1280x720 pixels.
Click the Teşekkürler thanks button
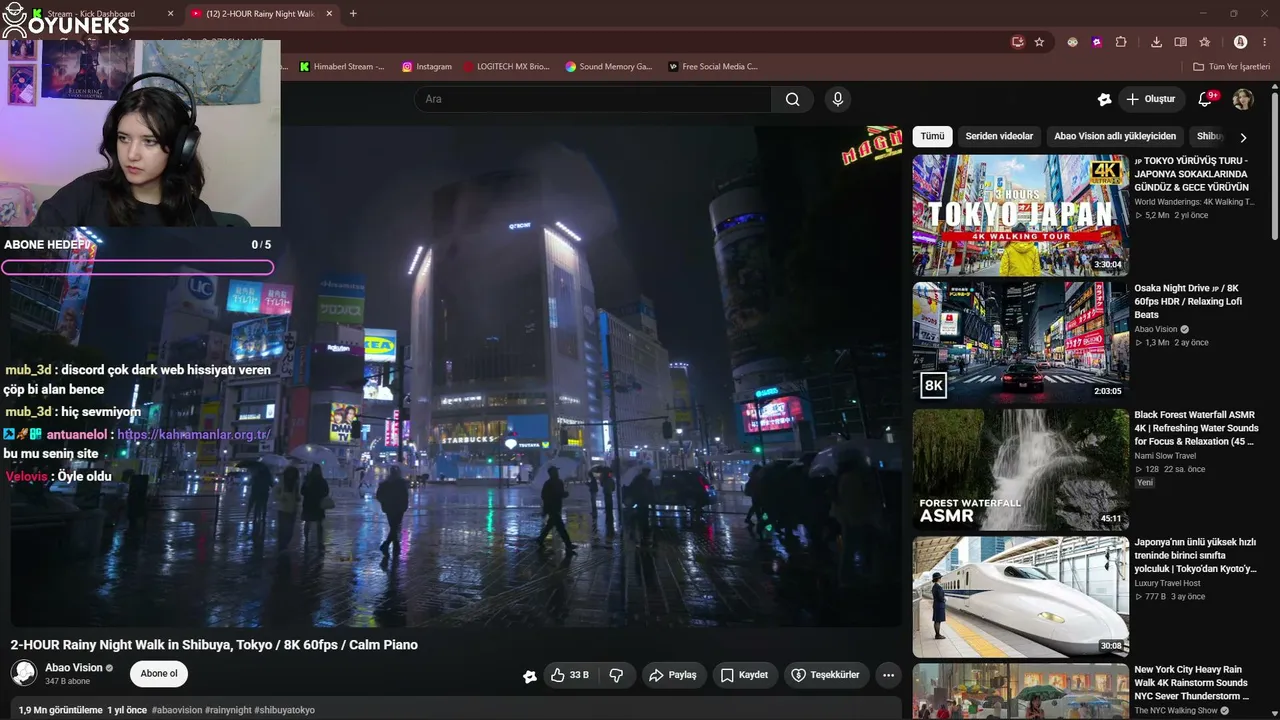[826, 675]
